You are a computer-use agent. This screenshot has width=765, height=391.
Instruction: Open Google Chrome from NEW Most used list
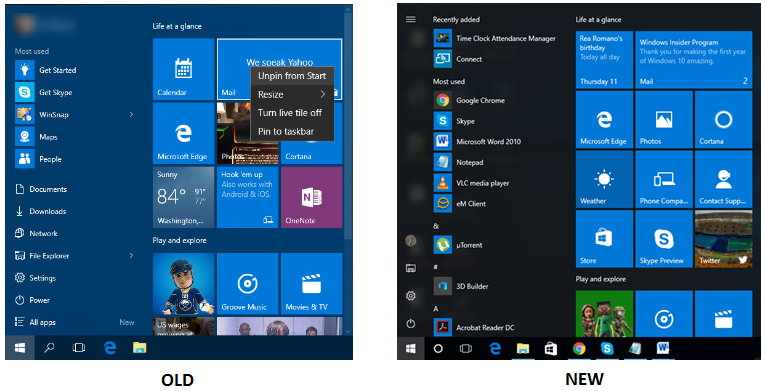[x=469, y=100]
